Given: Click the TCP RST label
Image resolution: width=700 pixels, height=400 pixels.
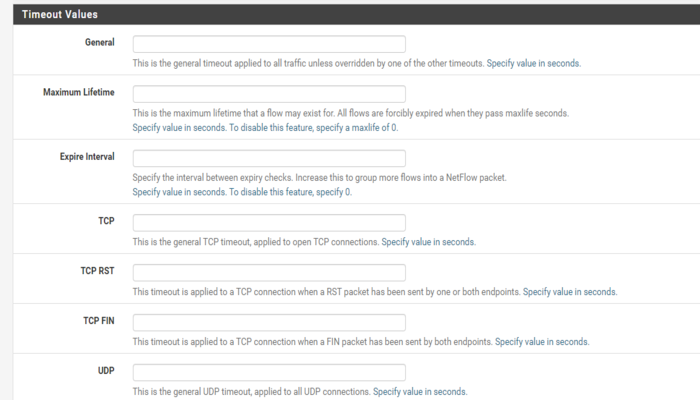Looking at the screenshot, I should point(97,271).
